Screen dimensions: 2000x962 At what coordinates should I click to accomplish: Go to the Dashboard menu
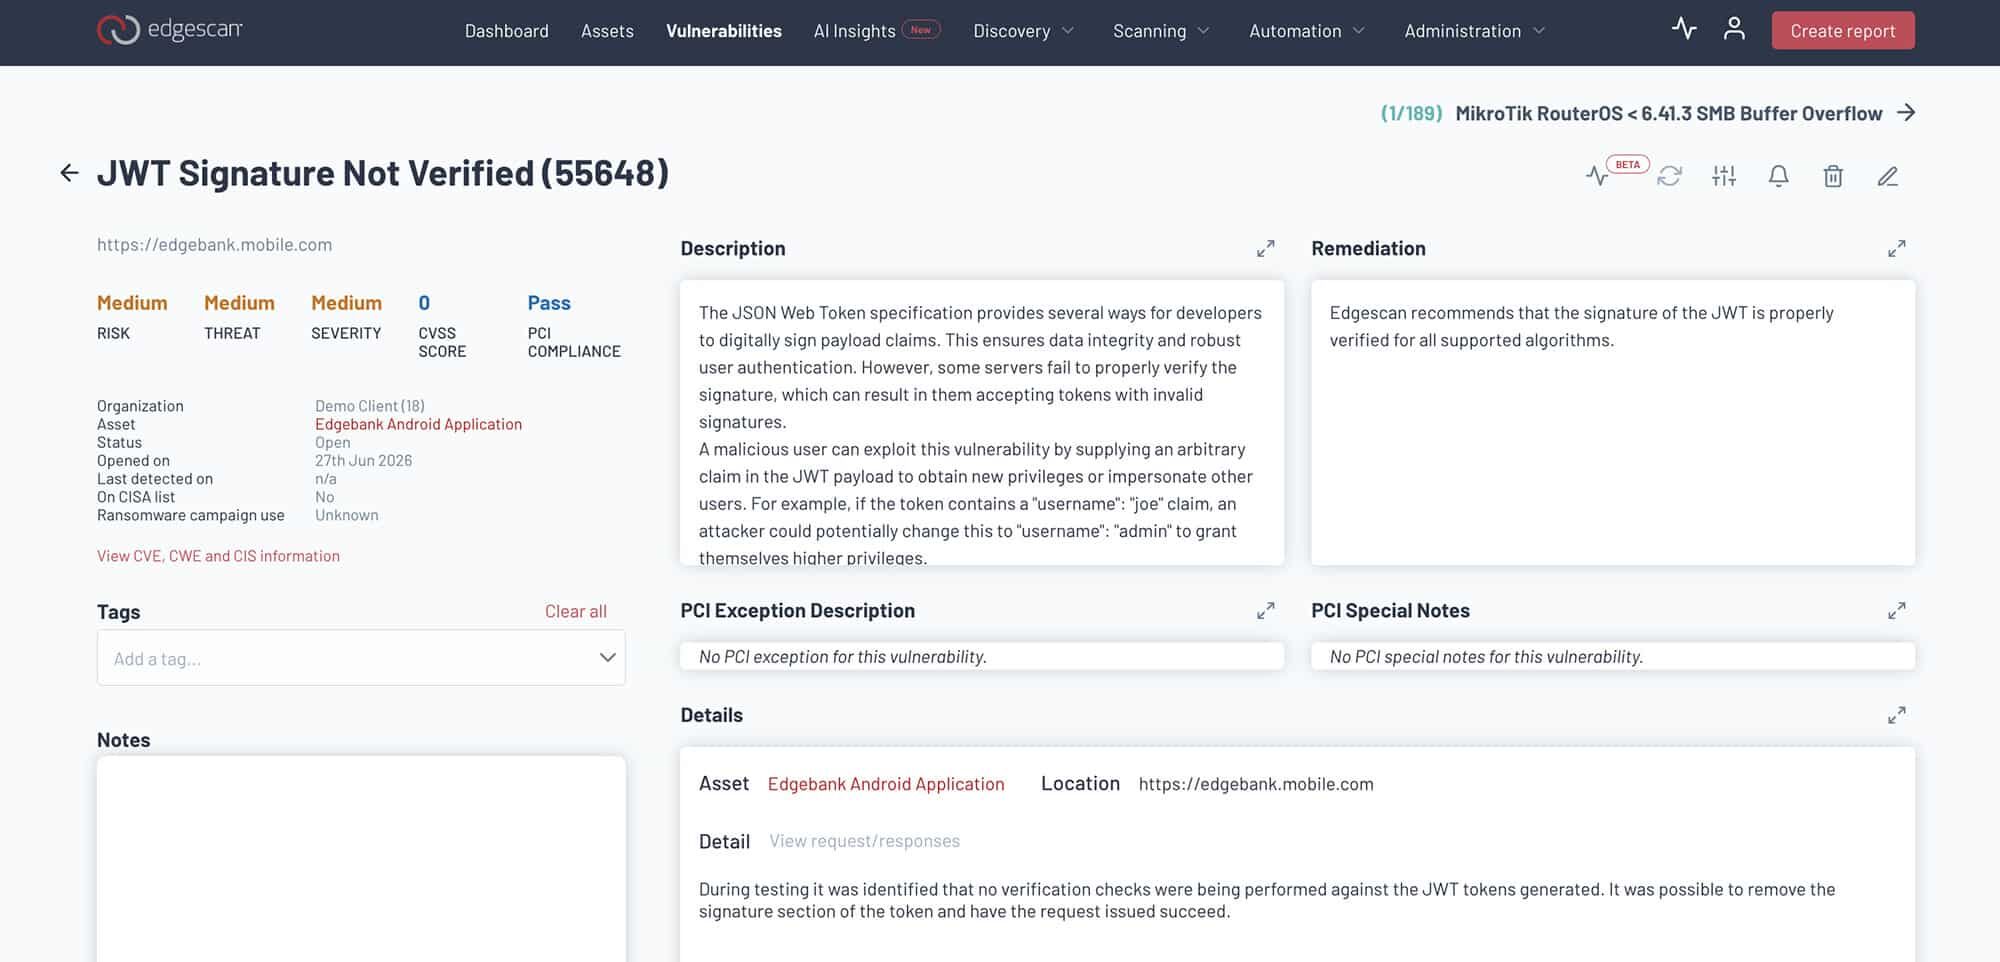click(x=507, y=31)
